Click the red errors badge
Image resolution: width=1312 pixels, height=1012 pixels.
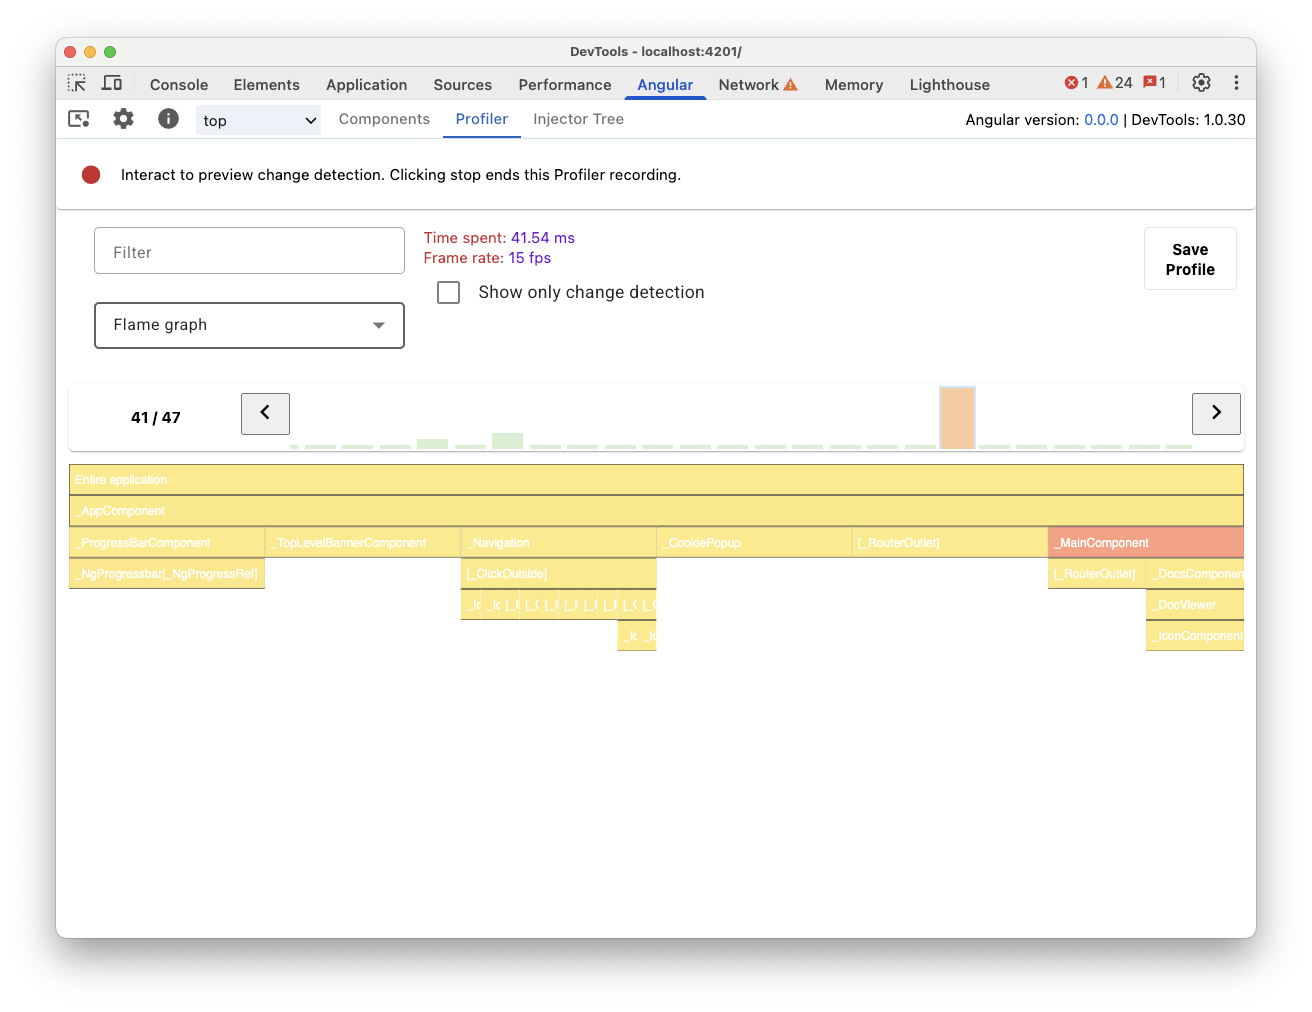click(1074, 83)
